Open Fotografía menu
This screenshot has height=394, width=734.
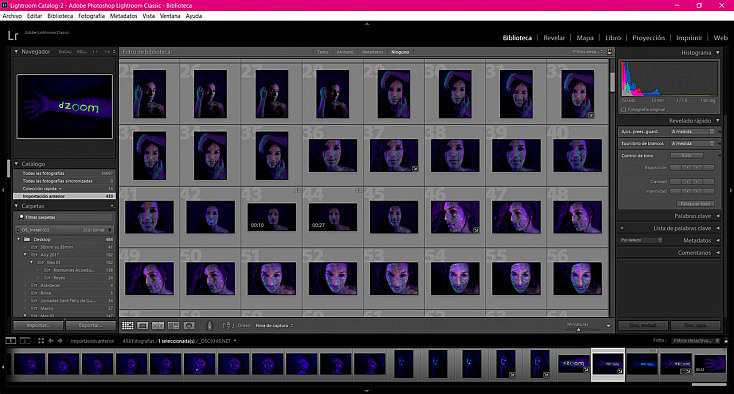click(91, 16)
